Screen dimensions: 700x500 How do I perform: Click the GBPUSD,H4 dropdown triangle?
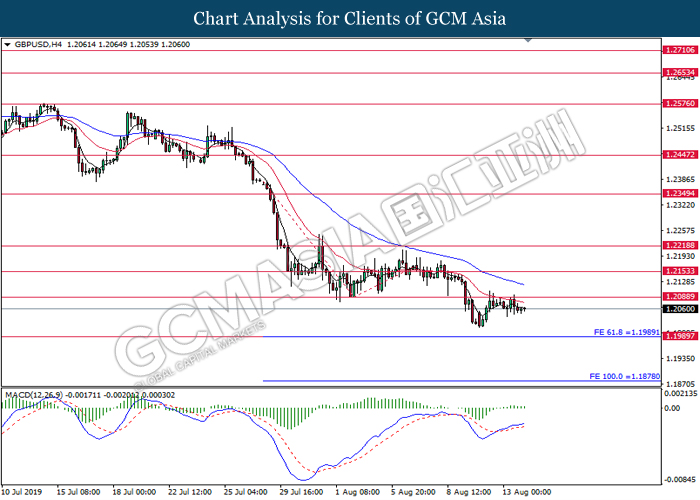pyautogui.click(x=7, y=45)
